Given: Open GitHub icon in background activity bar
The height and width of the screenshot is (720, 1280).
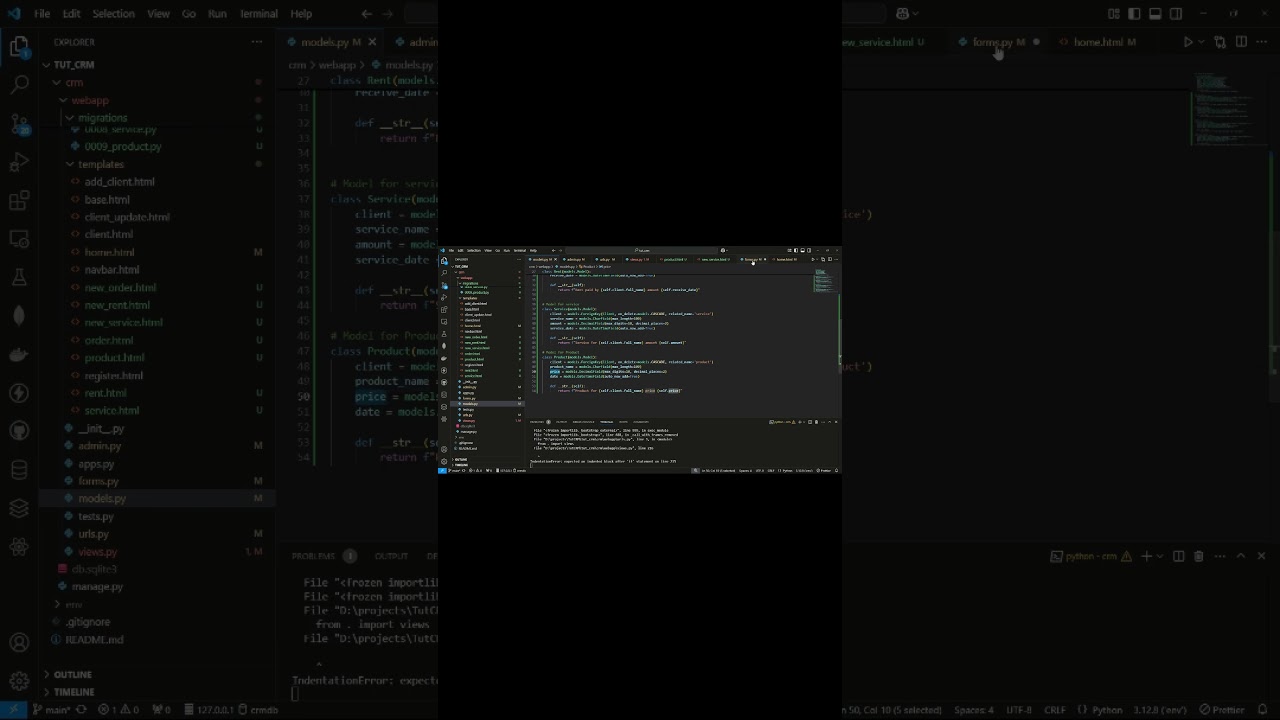Looking at the screenshot, I should 19,431.
